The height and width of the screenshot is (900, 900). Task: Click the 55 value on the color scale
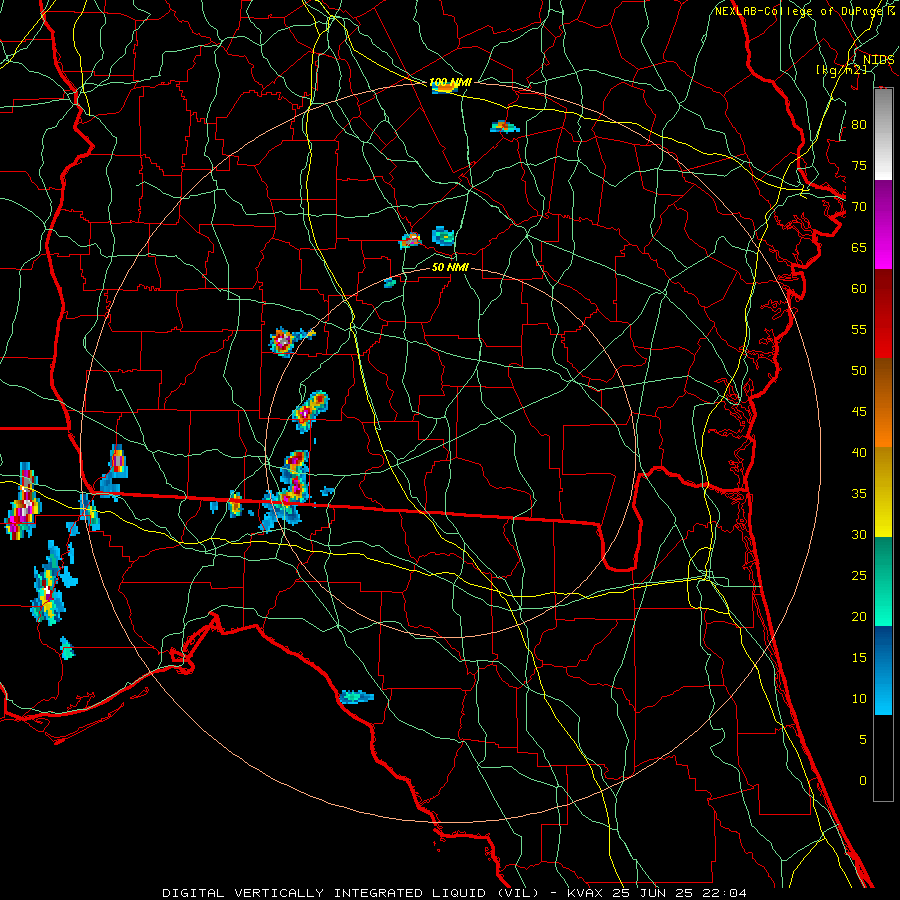[859, 329]
